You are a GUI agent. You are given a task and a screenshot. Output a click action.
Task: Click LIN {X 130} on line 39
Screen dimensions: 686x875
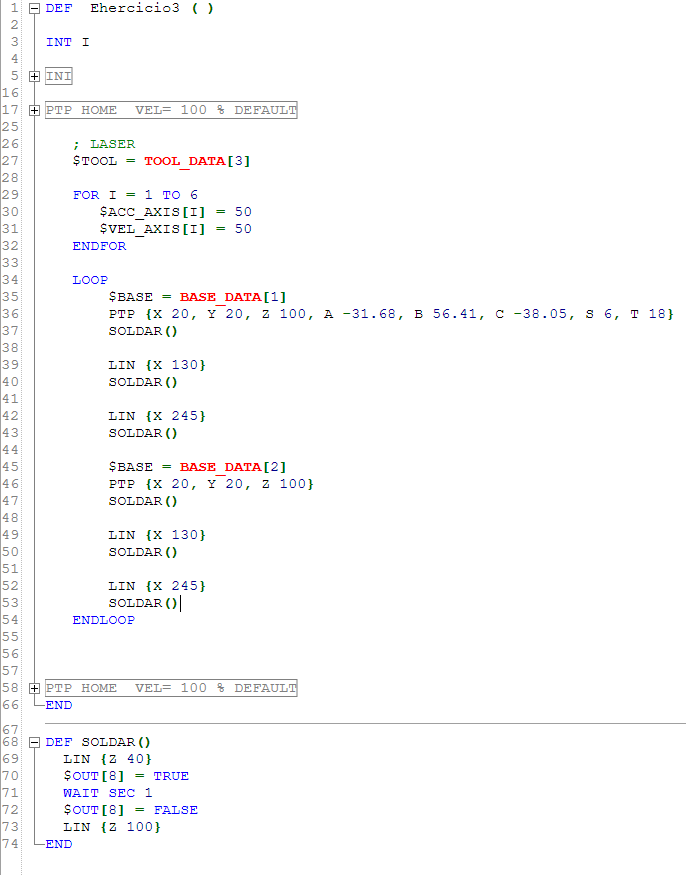(x=157, y=365)
